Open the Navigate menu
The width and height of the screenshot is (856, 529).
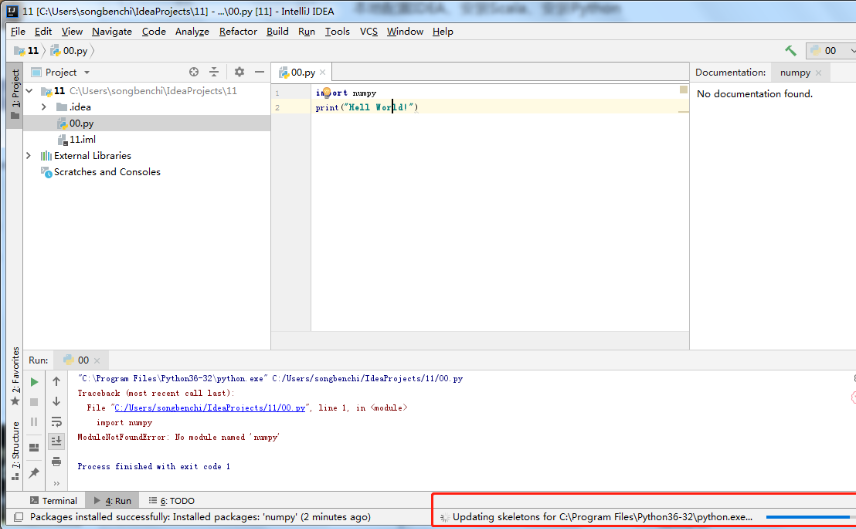coord(112,32)
